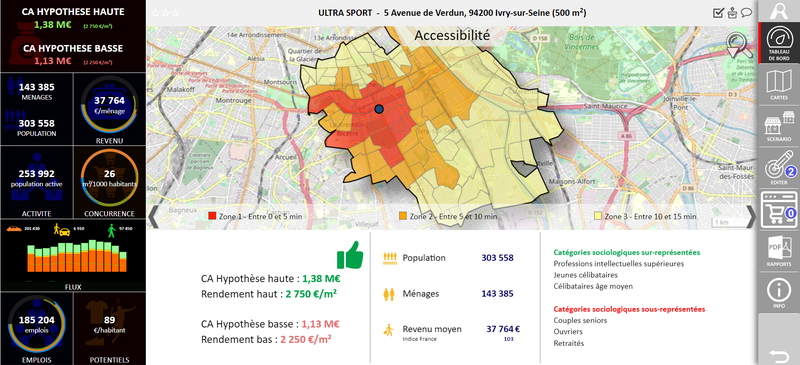Screen dimensions: 800x365
Task: Click the user profile icon
Action: tap(779, 11)
